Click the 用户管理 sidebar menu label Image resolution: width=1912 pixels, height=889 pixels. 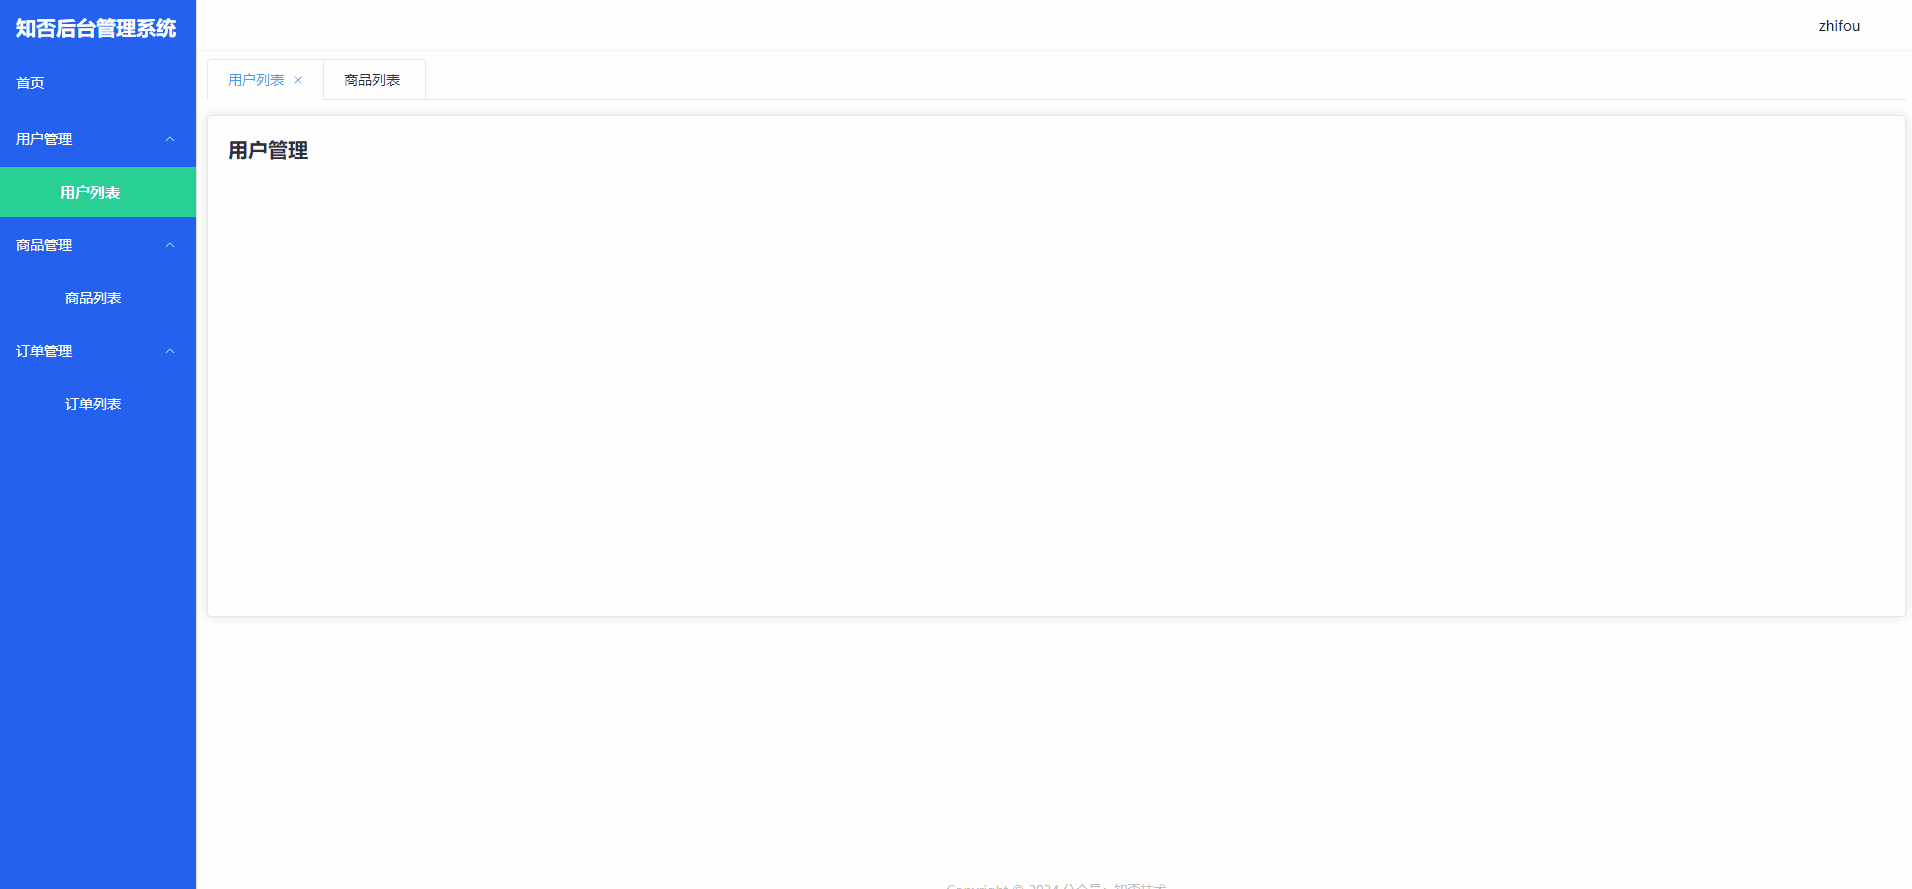tap(44, 139)
